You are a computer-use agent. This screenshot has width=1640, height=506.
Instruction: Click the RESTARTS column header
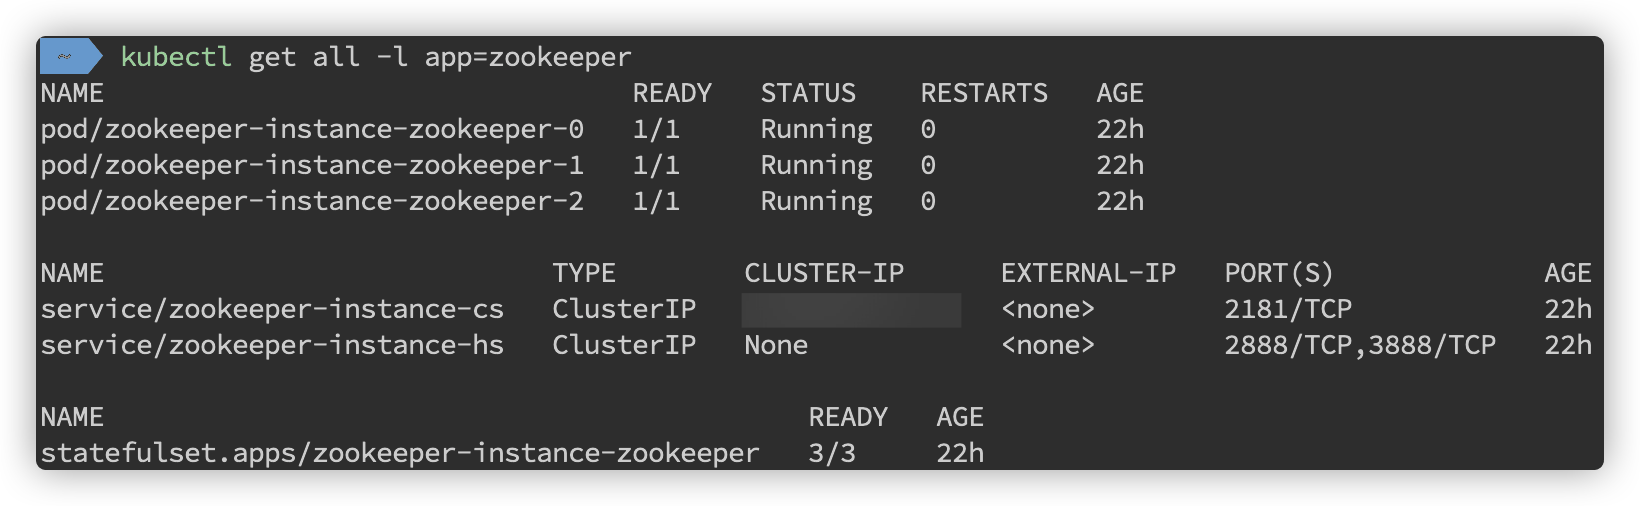[984, 93]
